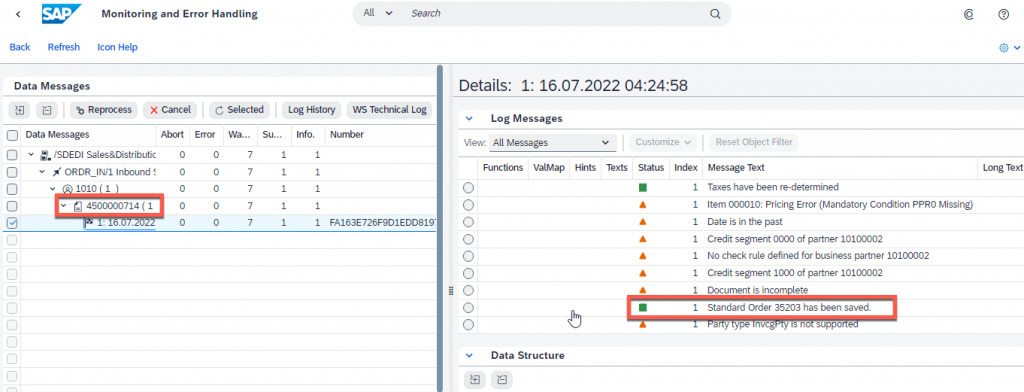Click the FA163E726F9D1EDD819 number cell

click(381, 223)
